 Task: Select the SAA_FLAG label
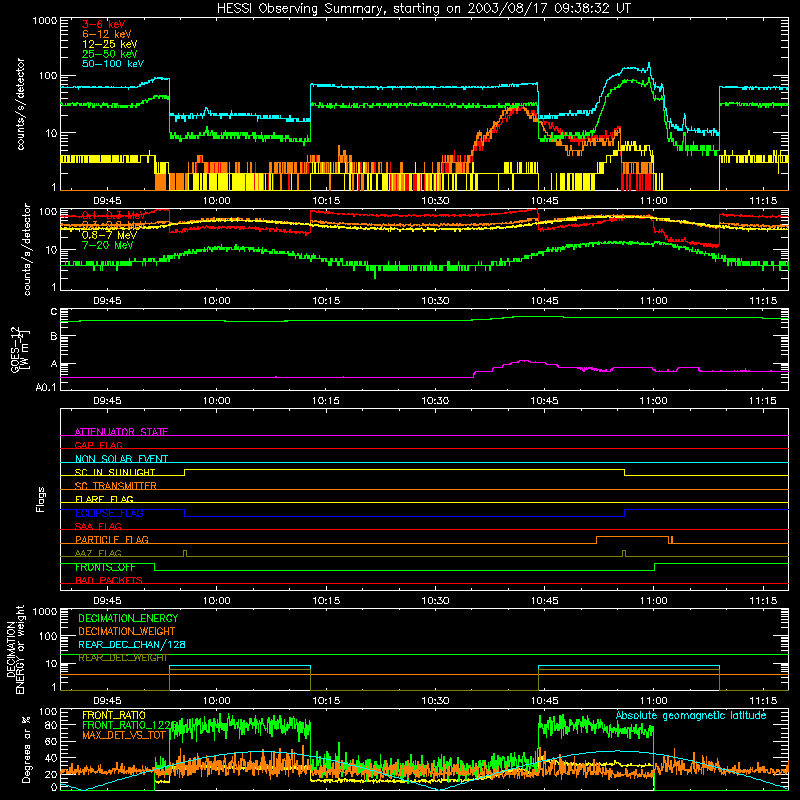click(x=98, y=526)
